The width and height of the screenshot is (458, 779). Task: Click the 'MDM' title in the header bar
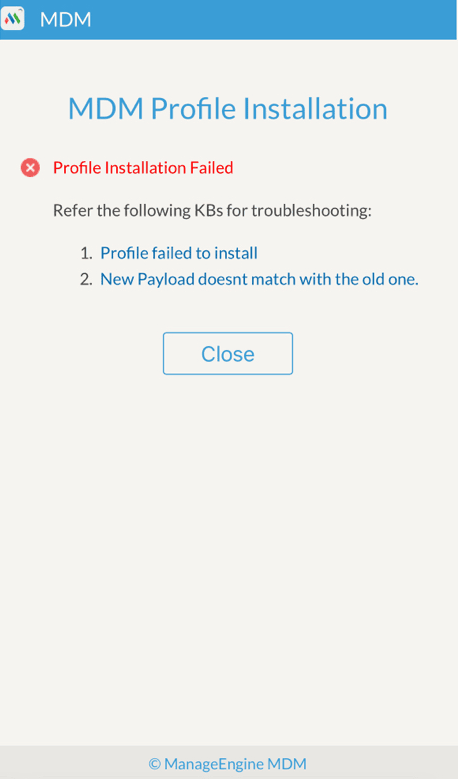pos(66,19)
